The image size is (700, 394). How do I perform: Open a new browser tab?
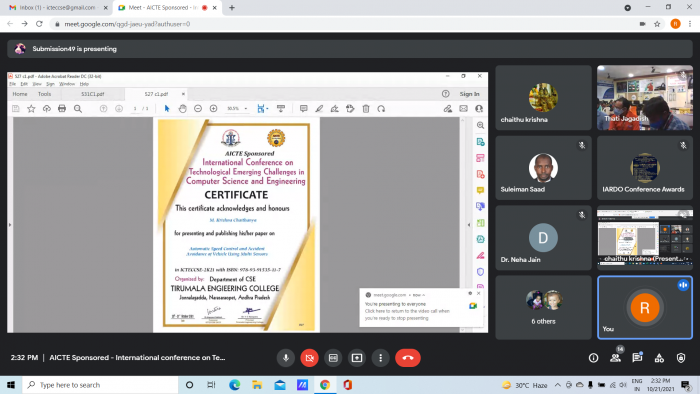pos(232,8)
